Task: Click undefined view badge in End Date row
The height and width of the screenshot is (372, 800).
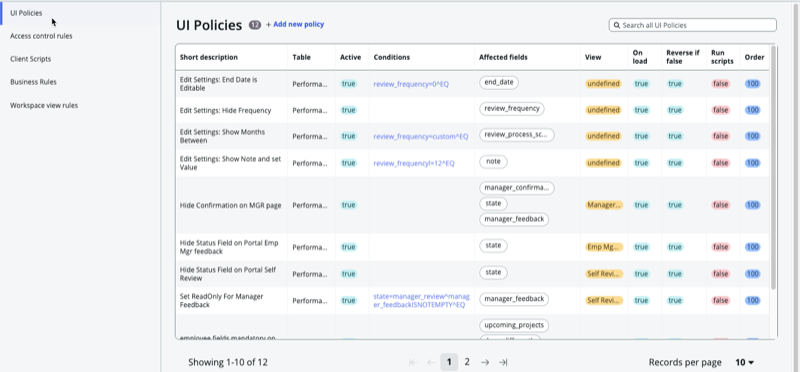Action: click(x=603, y=84)
